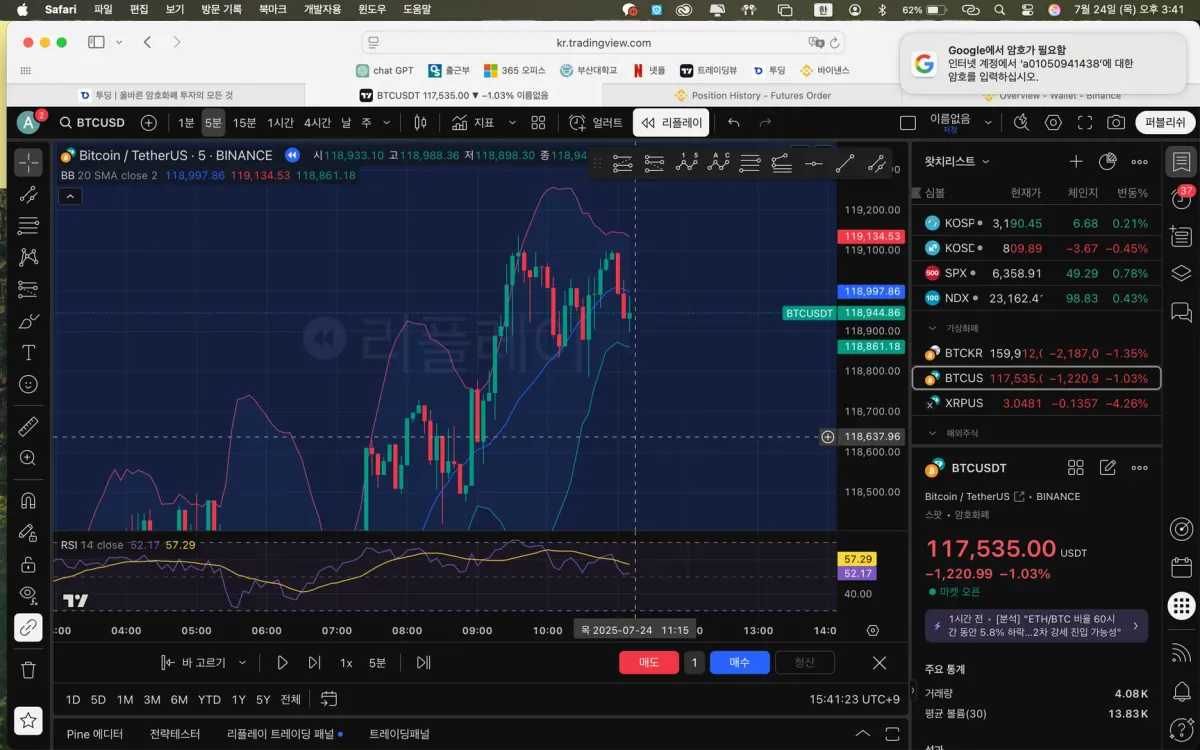Select the trend line drawing tool
Screen dimensions: 1200x750
coord(28,195)
